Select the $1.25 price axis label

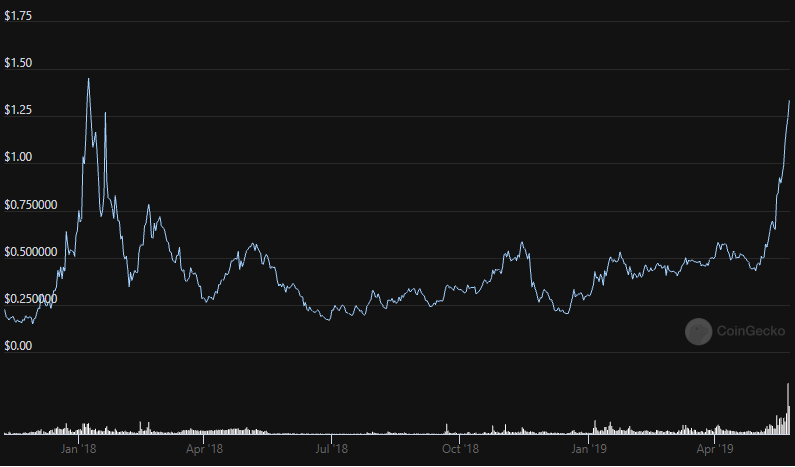point(19,110)
